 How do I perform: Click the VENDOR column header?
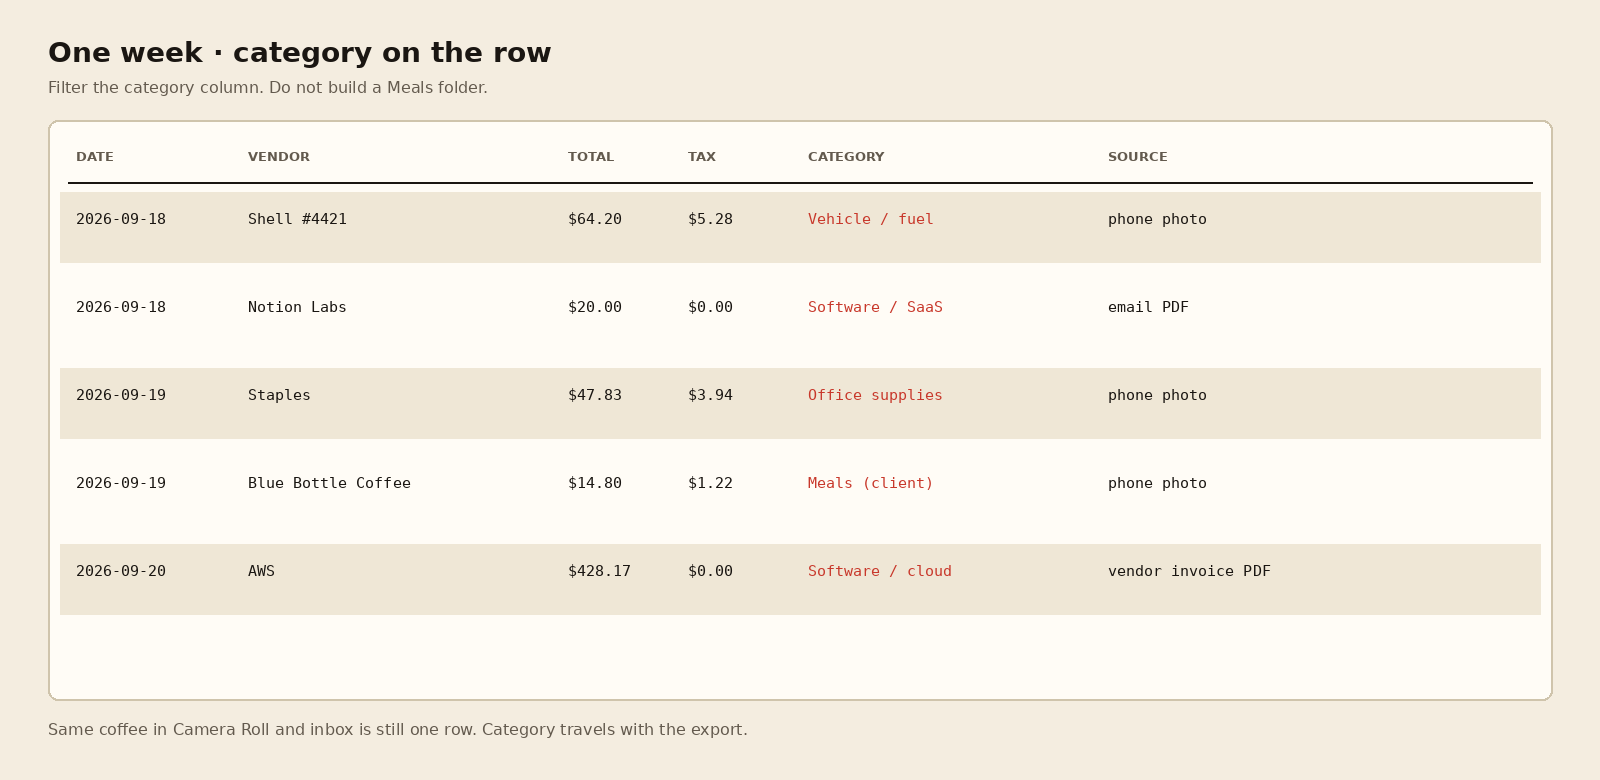point(279,157)
